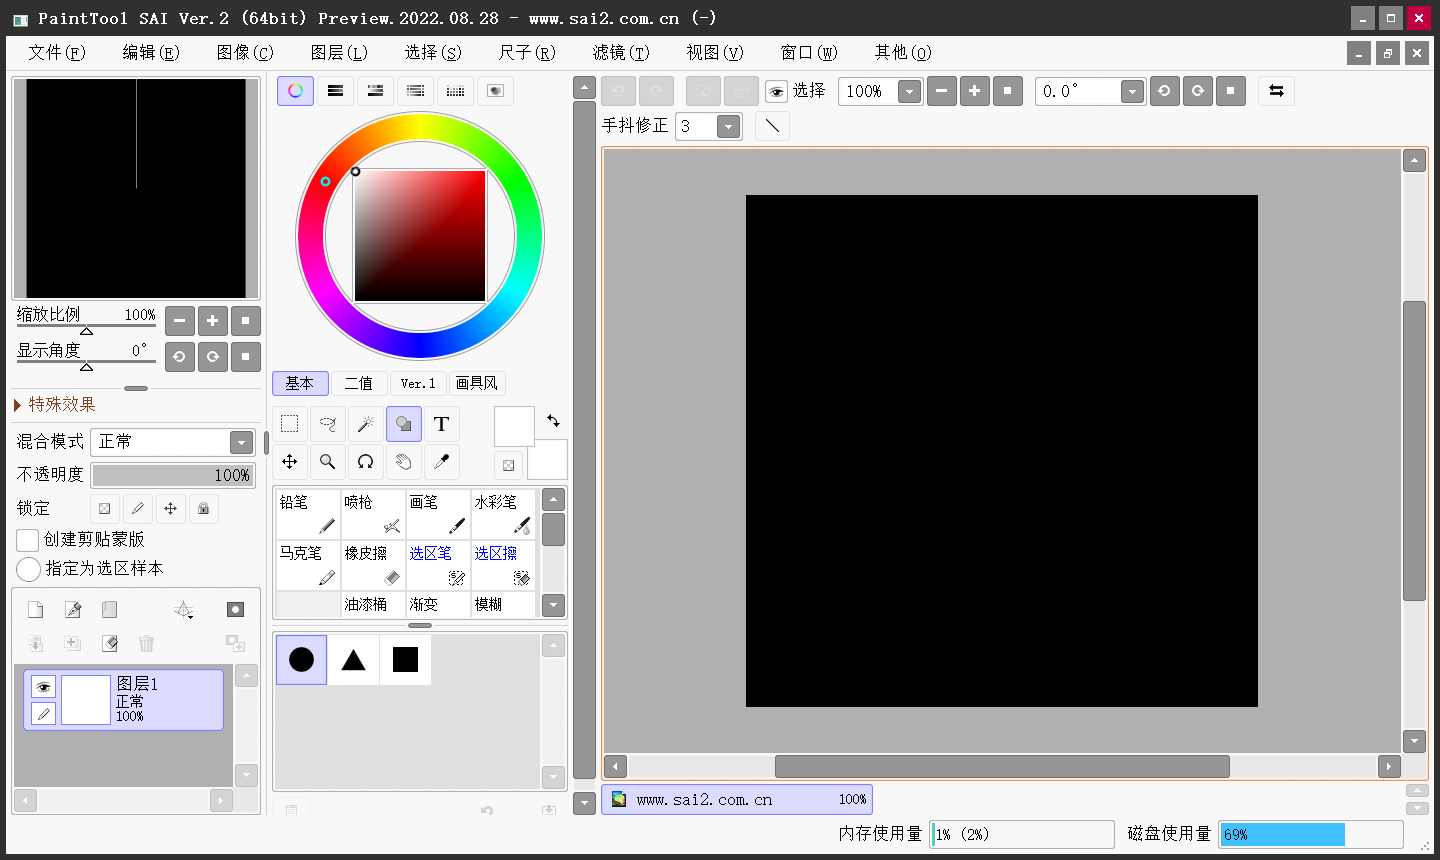The image size is (1440, 860).
Task: Select the lasso selection tool
Action: 328,424
